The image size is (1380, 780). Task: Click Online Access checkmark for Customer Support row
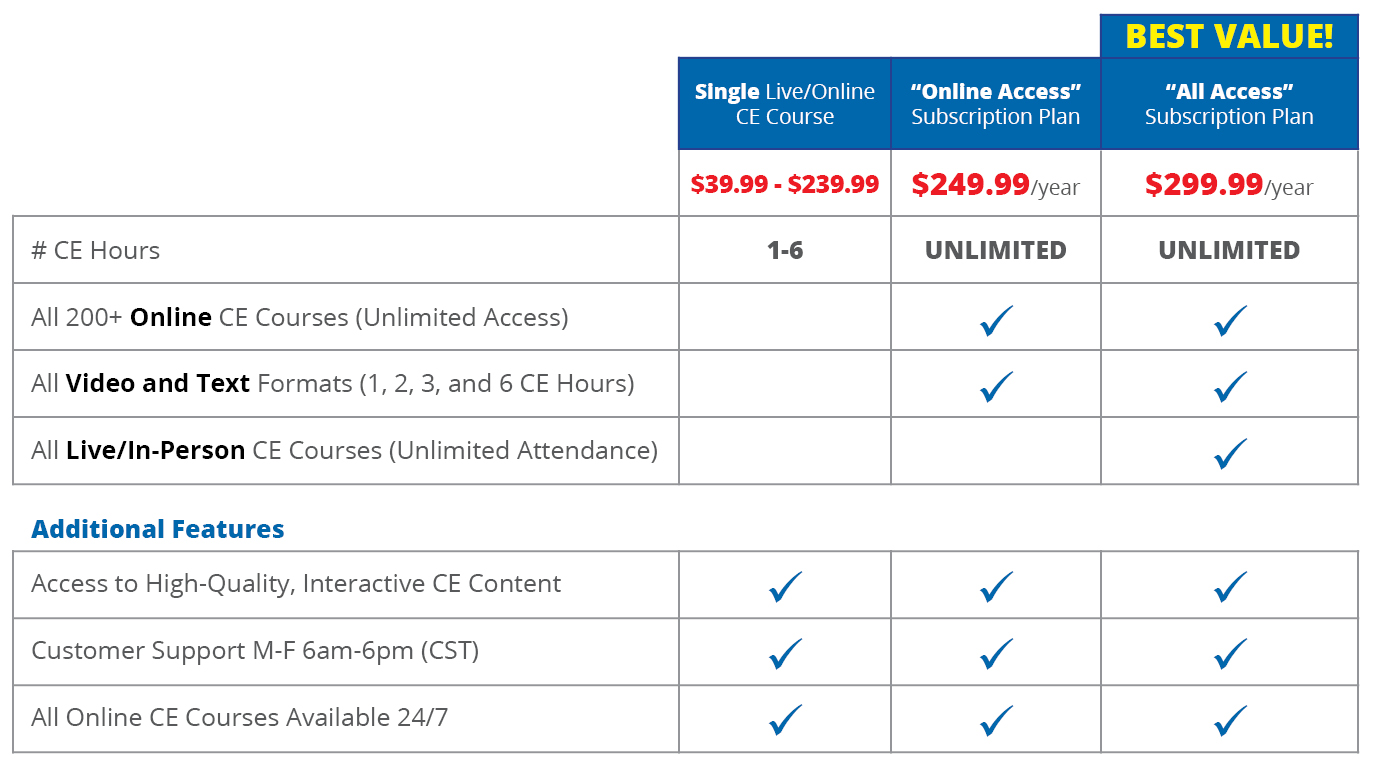tap(997, 653)
